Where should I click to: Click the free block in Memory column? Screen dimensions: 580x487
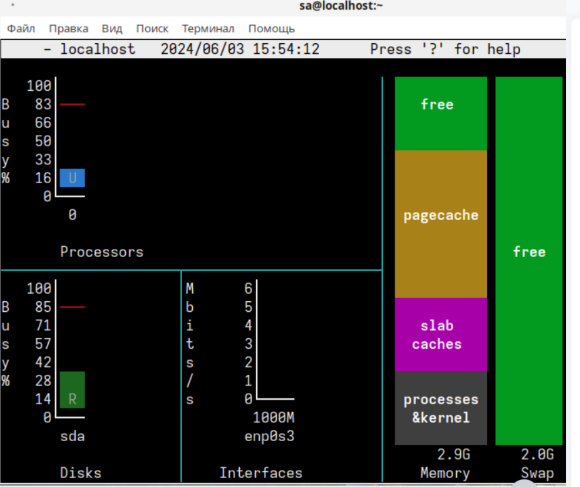pos(441,114)
